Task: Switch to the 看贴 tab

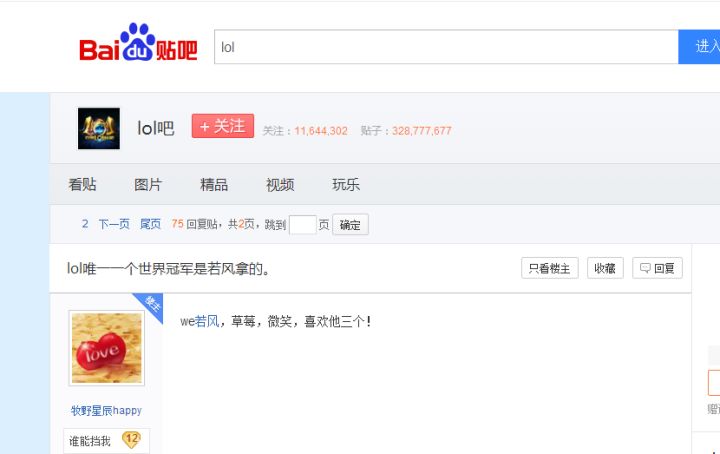Action: 82,185
